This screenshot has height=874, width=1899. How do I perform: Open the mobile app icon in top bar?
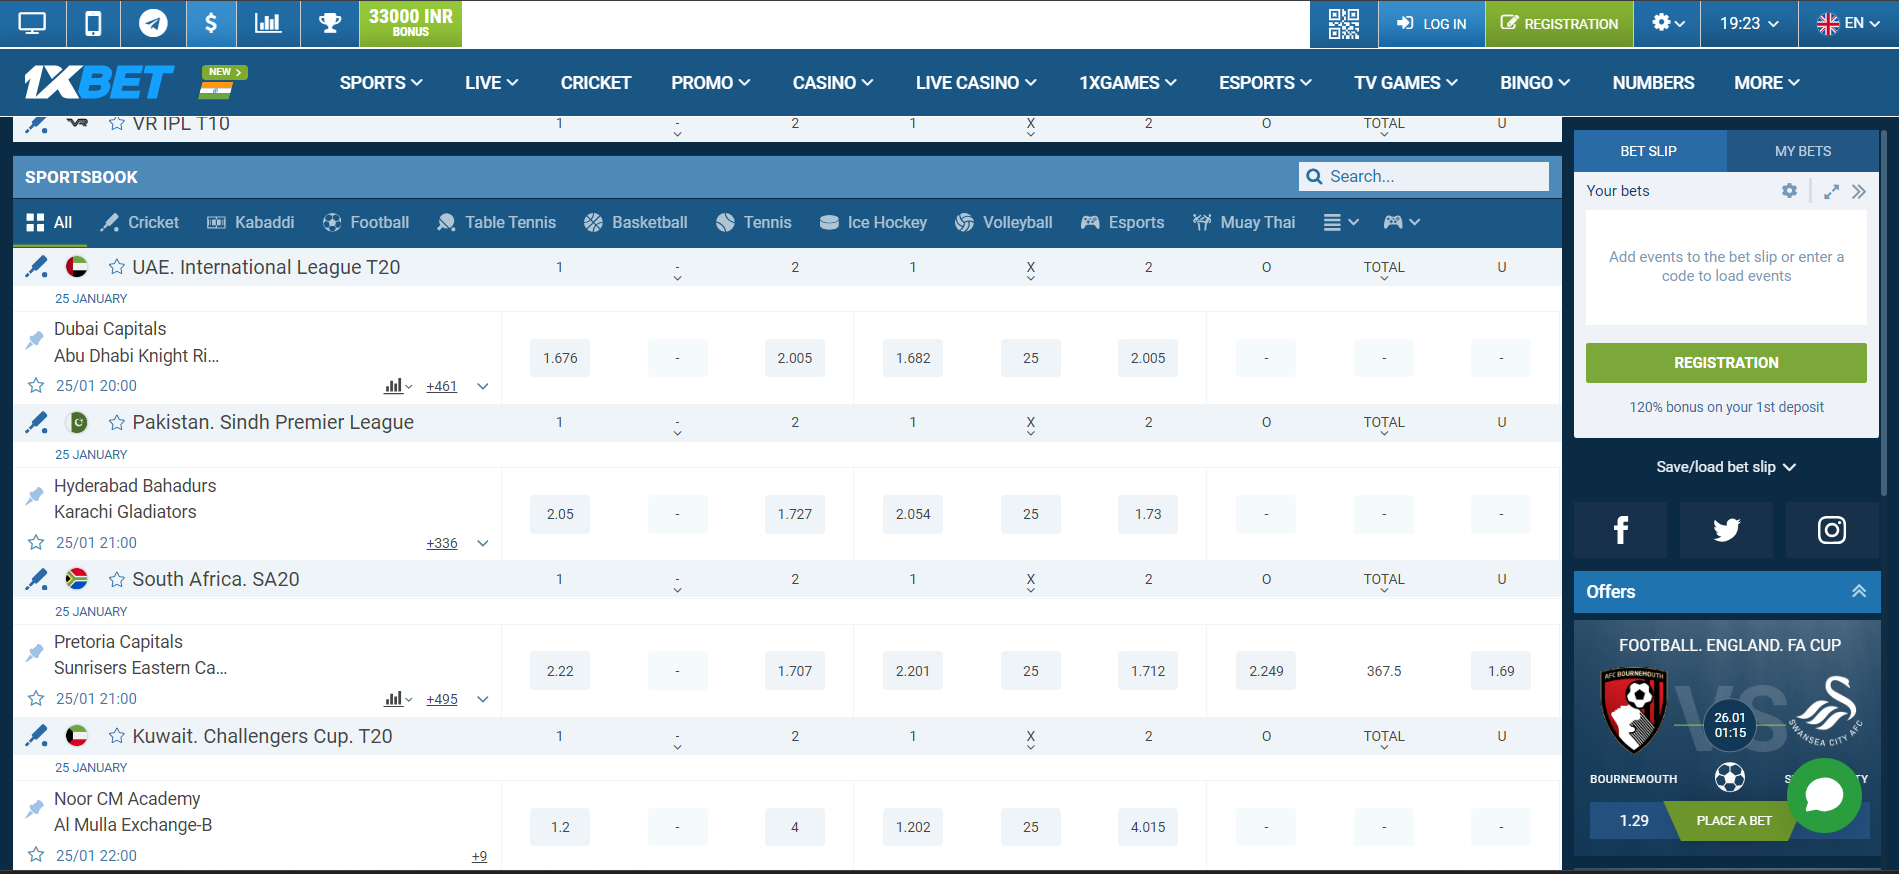pyautogui.click(x=93, y=23)
